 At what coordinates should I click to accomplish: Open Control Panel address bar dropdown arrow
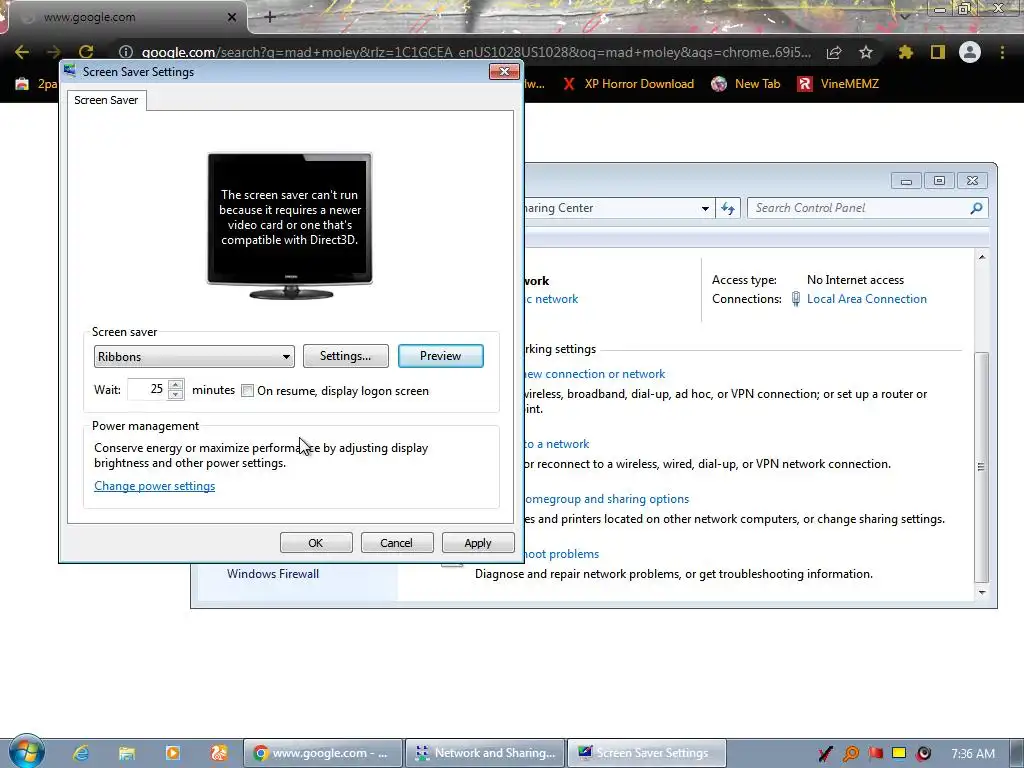coord(705,208)
